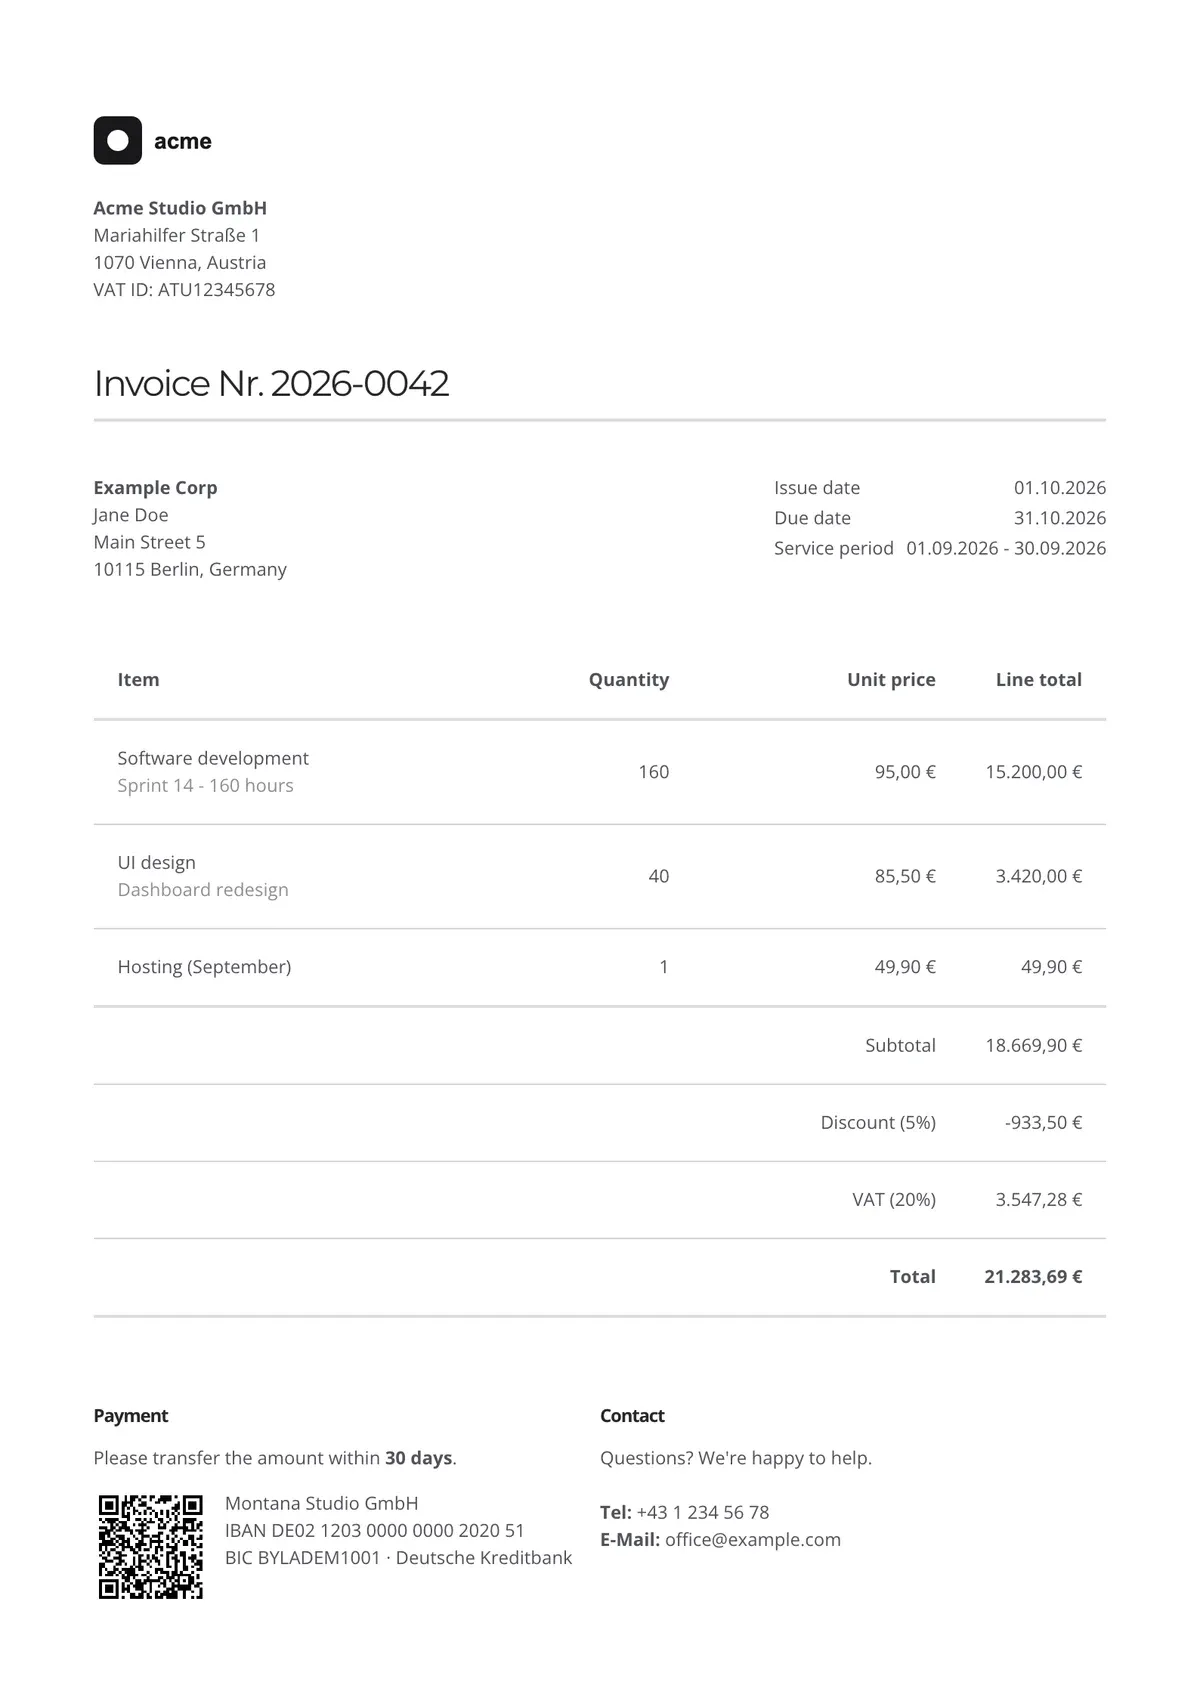Click the 'Sprint 14 - 160 hours' description

click(206, 785)
